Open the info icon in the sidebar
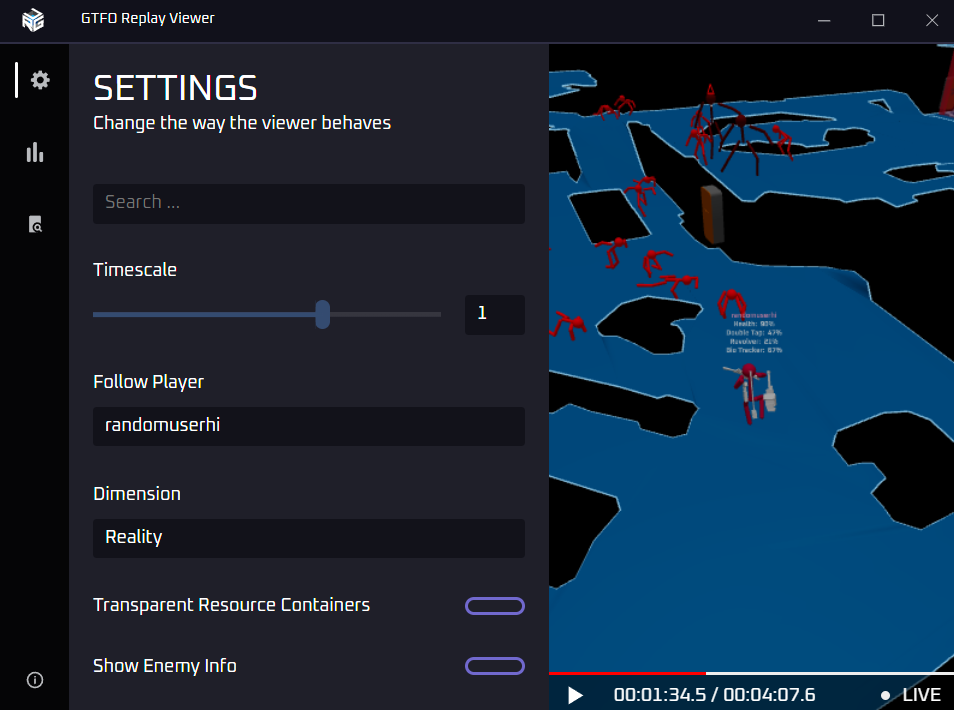The height and width of the screenshot is (710, 954). (35, 680)
